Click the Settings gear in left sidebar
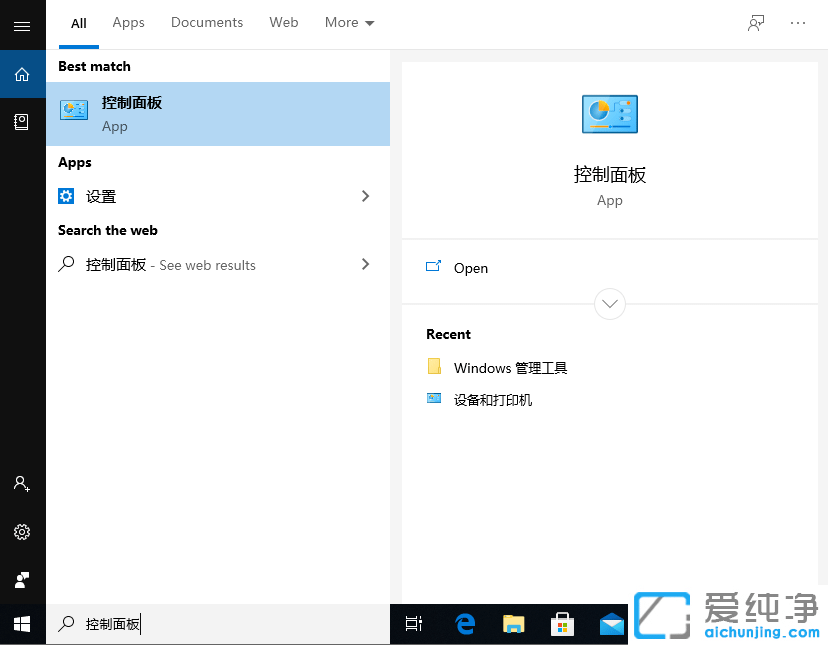Screen dimensions: 828x645 point(22,532)
